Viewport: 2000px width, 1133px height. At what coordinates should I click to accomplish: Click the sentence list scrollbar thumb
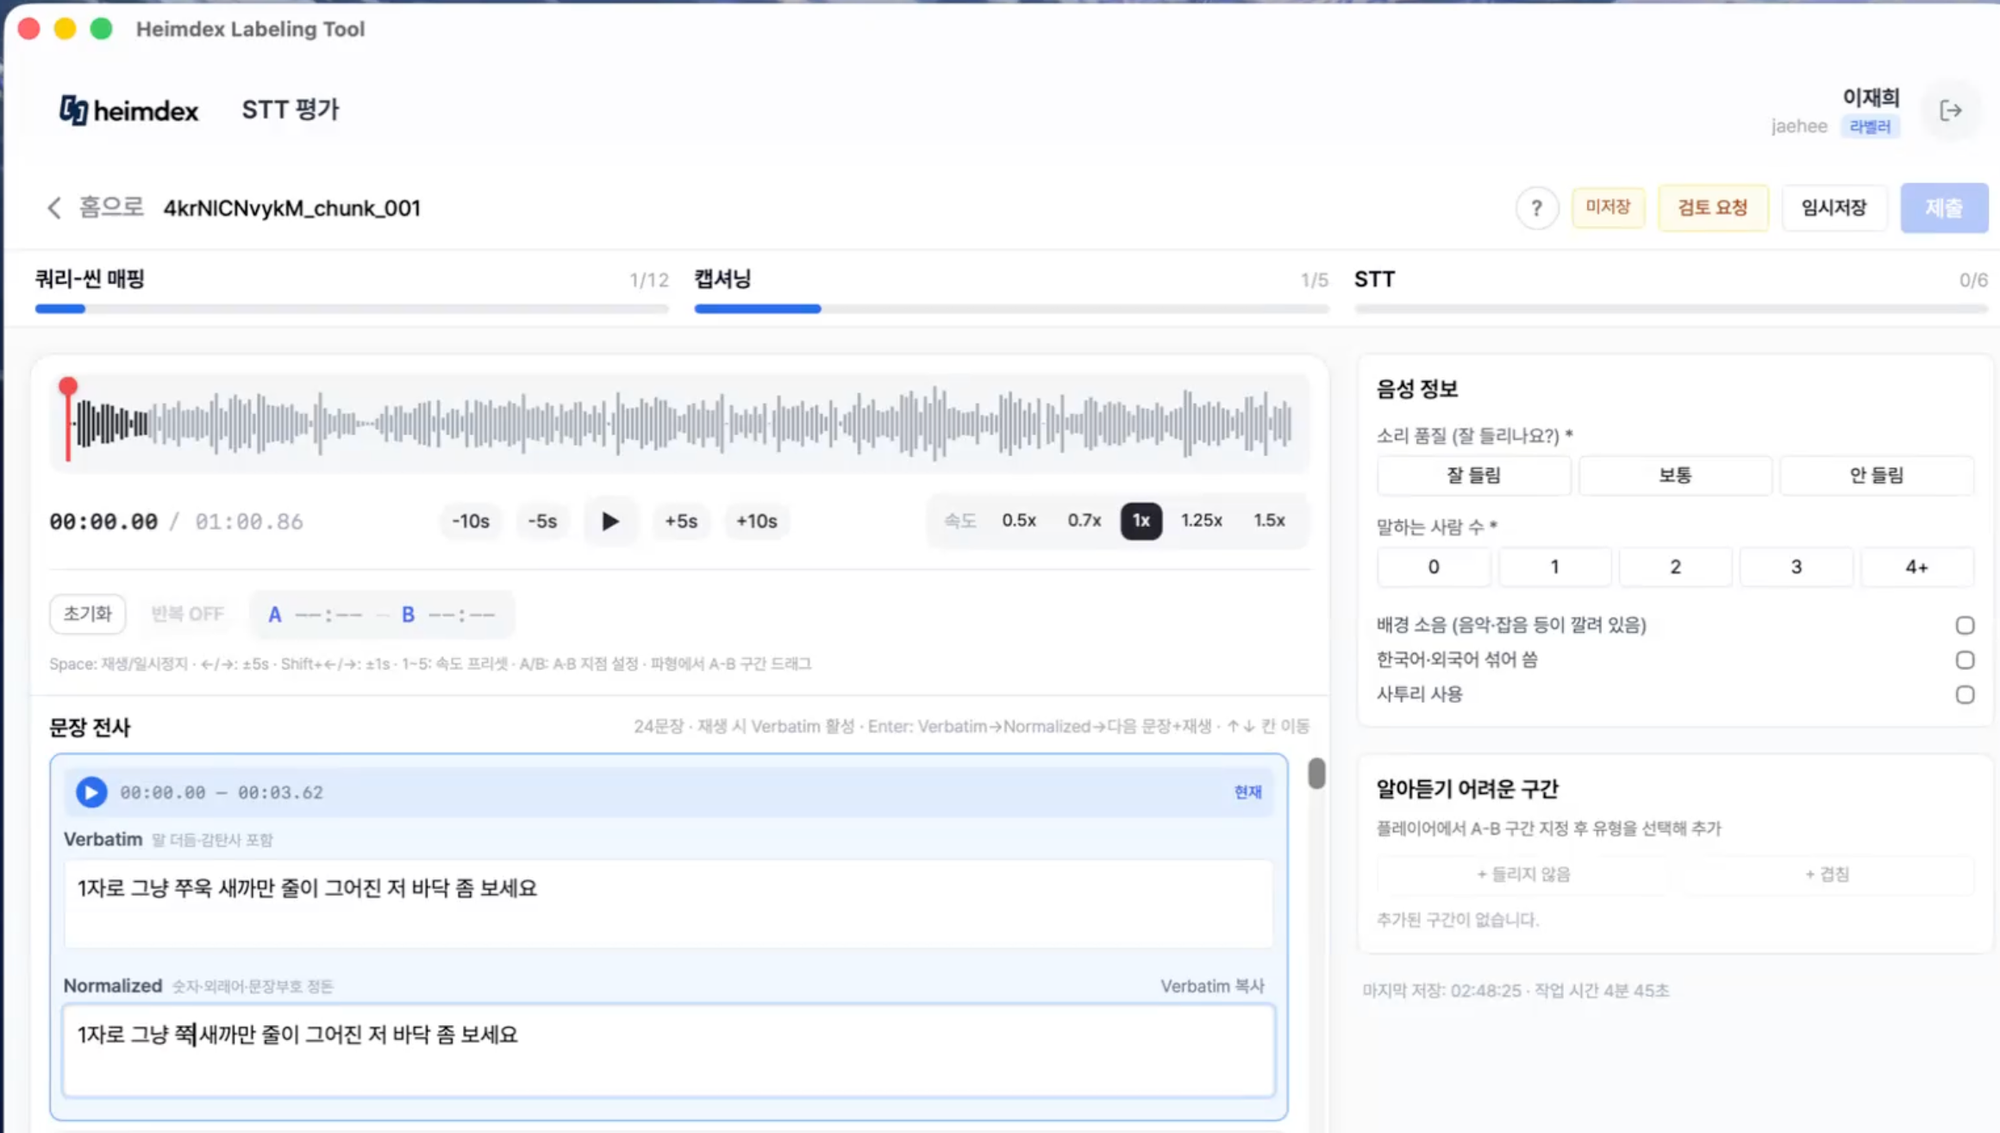pyautogui.click(x=1317, y=773)
